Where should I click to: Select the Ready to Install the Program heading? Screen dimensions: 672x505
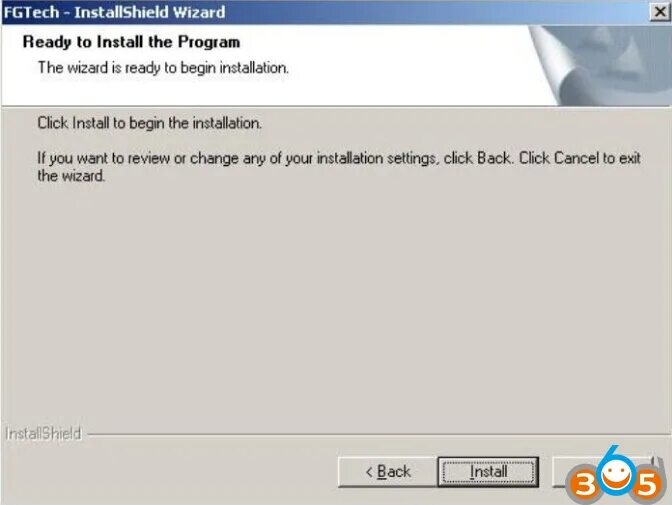tap(131, 42)
